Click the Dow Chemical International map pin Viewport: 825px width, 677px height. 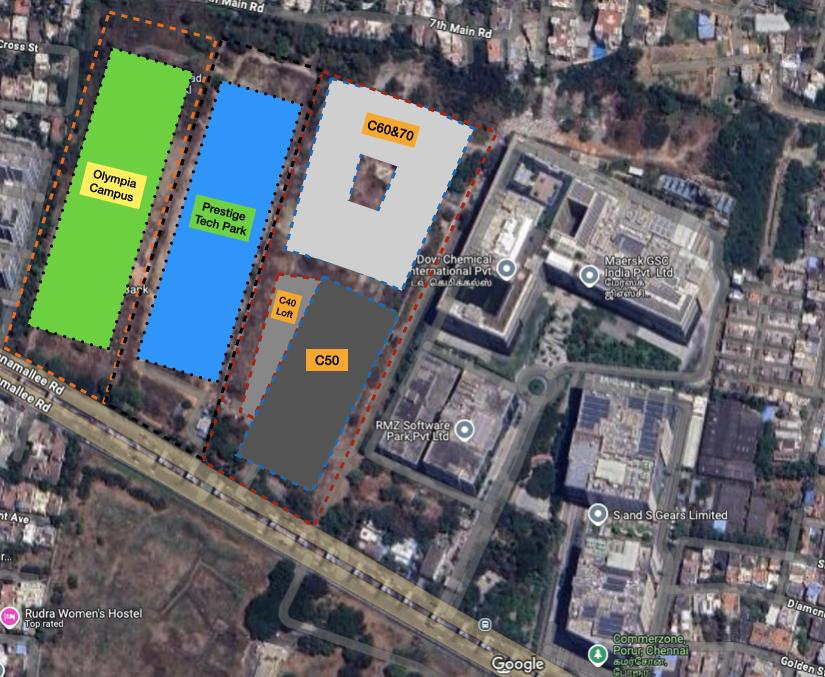(507, 269)
